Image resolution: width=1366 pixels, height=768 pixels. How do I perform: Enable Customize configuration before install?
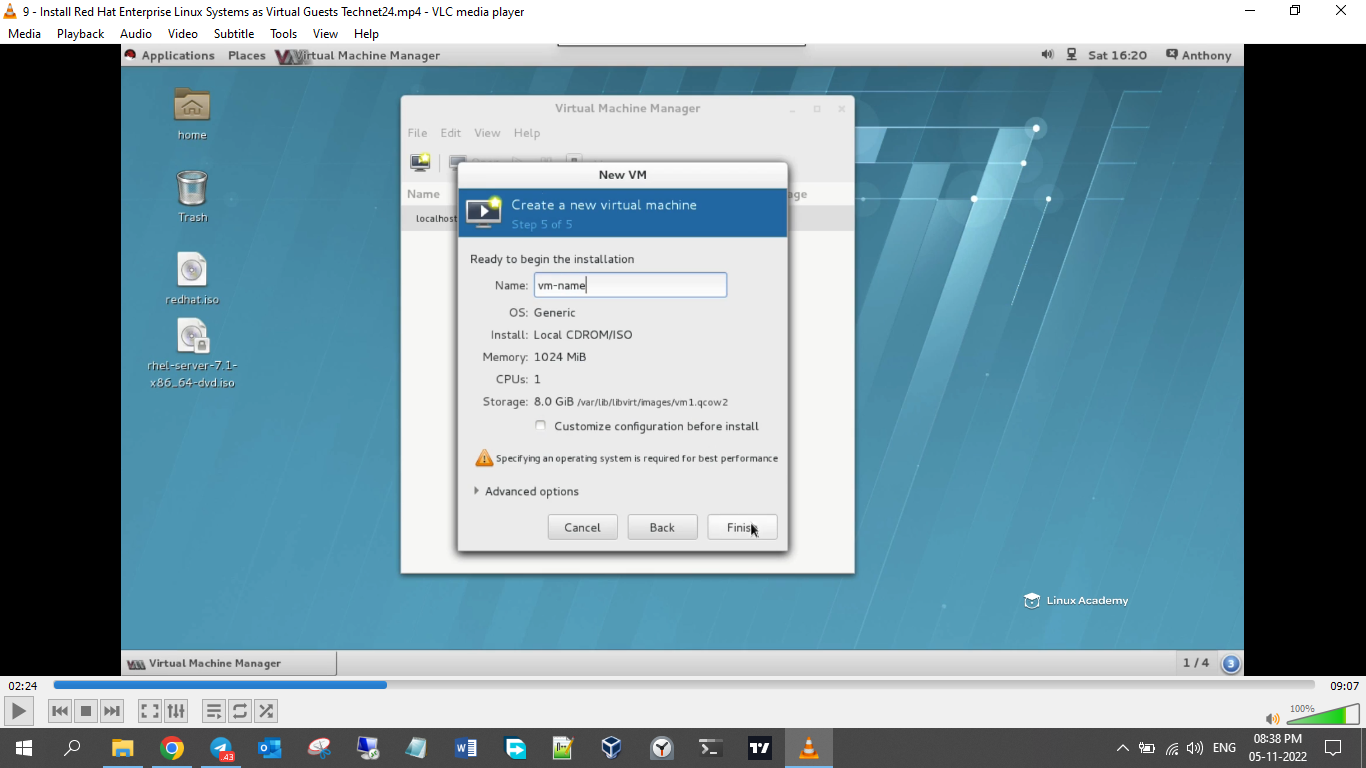pyautogui.click(x=541, y=426)
